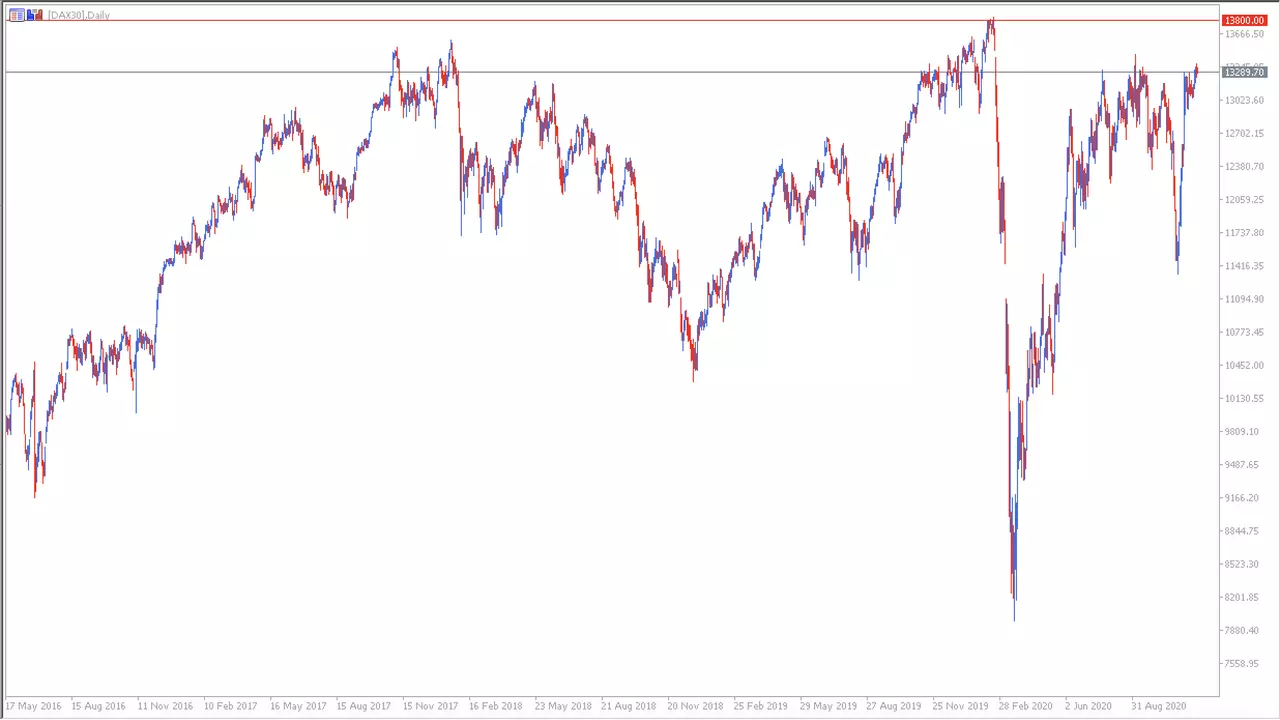Click the 12702.15 price axis value
Screen dimensions: 1280x720
click(1244, 133)
